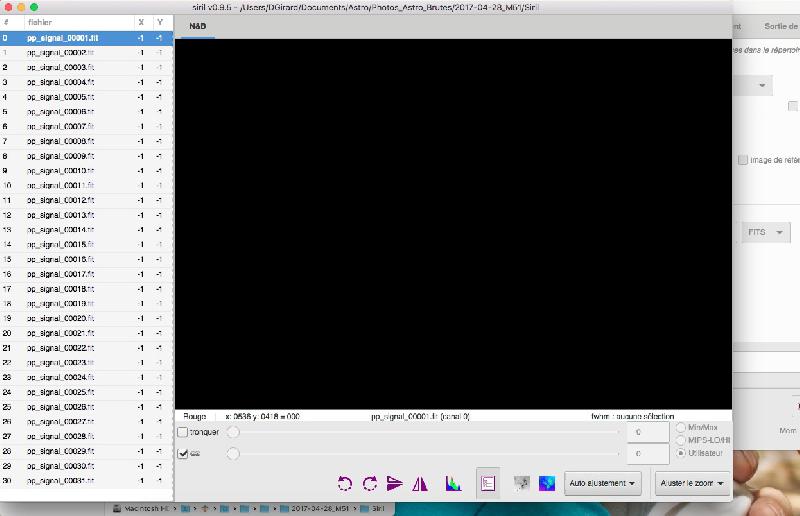The image size is (800, 516).
Task: Sort list by Y column header
Action: pos(160,22)
